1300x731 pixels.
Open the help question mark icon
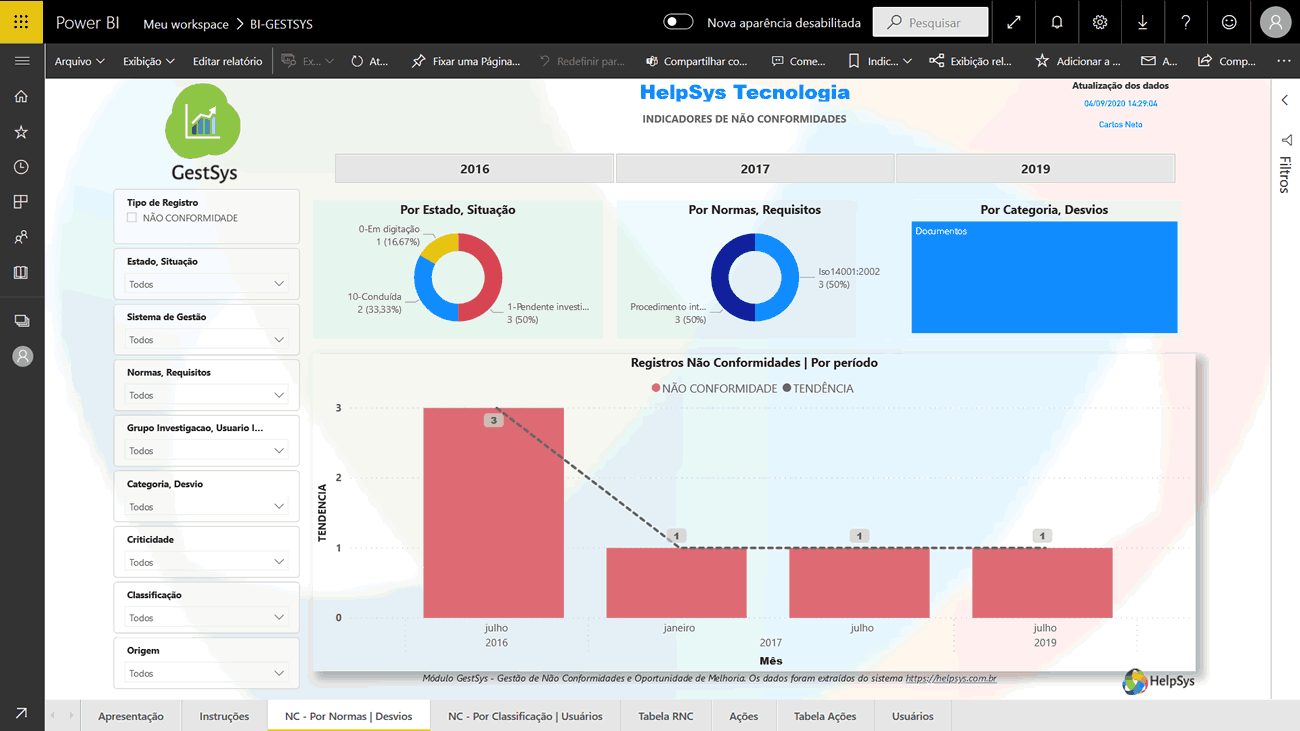(x=1186, y=22)
